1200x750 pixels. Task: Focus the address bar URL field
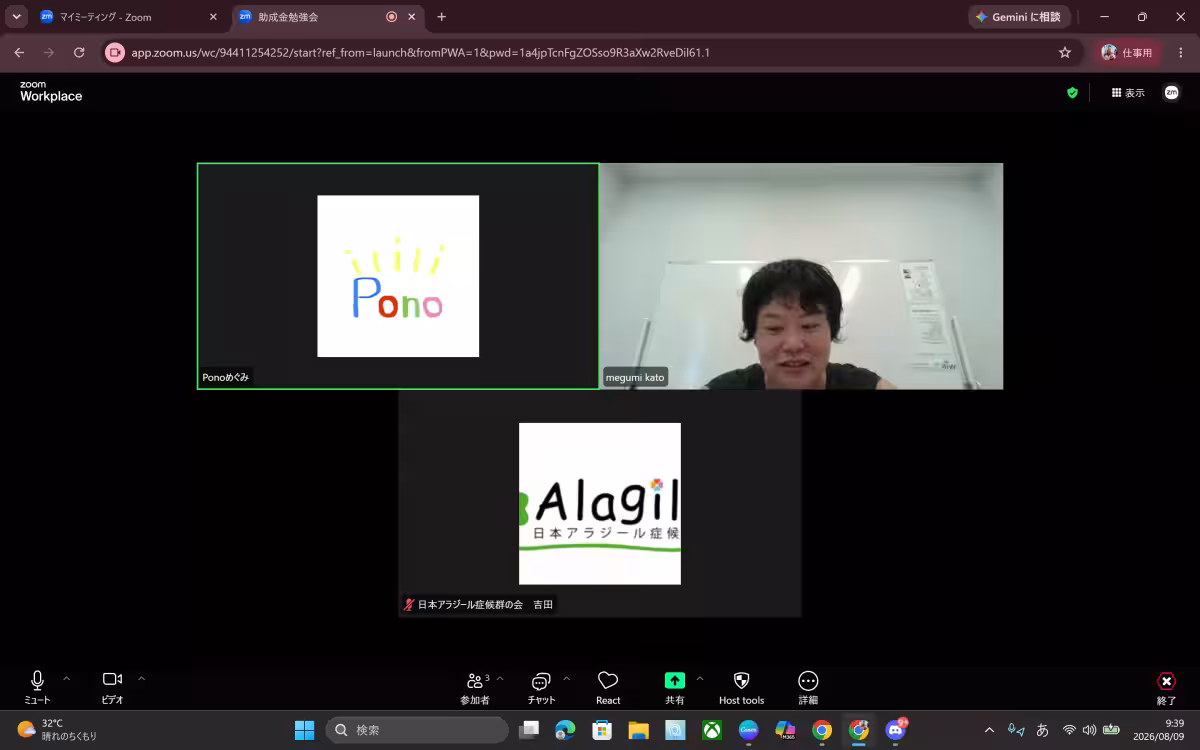[x=590, y=52]
